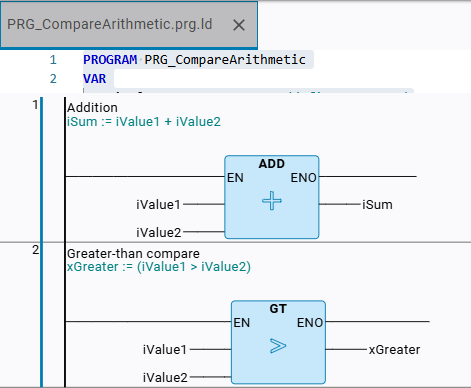Click declaration line number 1
Image resolution: width=471 pixels, height=388 pixels.
click(53, 60)
